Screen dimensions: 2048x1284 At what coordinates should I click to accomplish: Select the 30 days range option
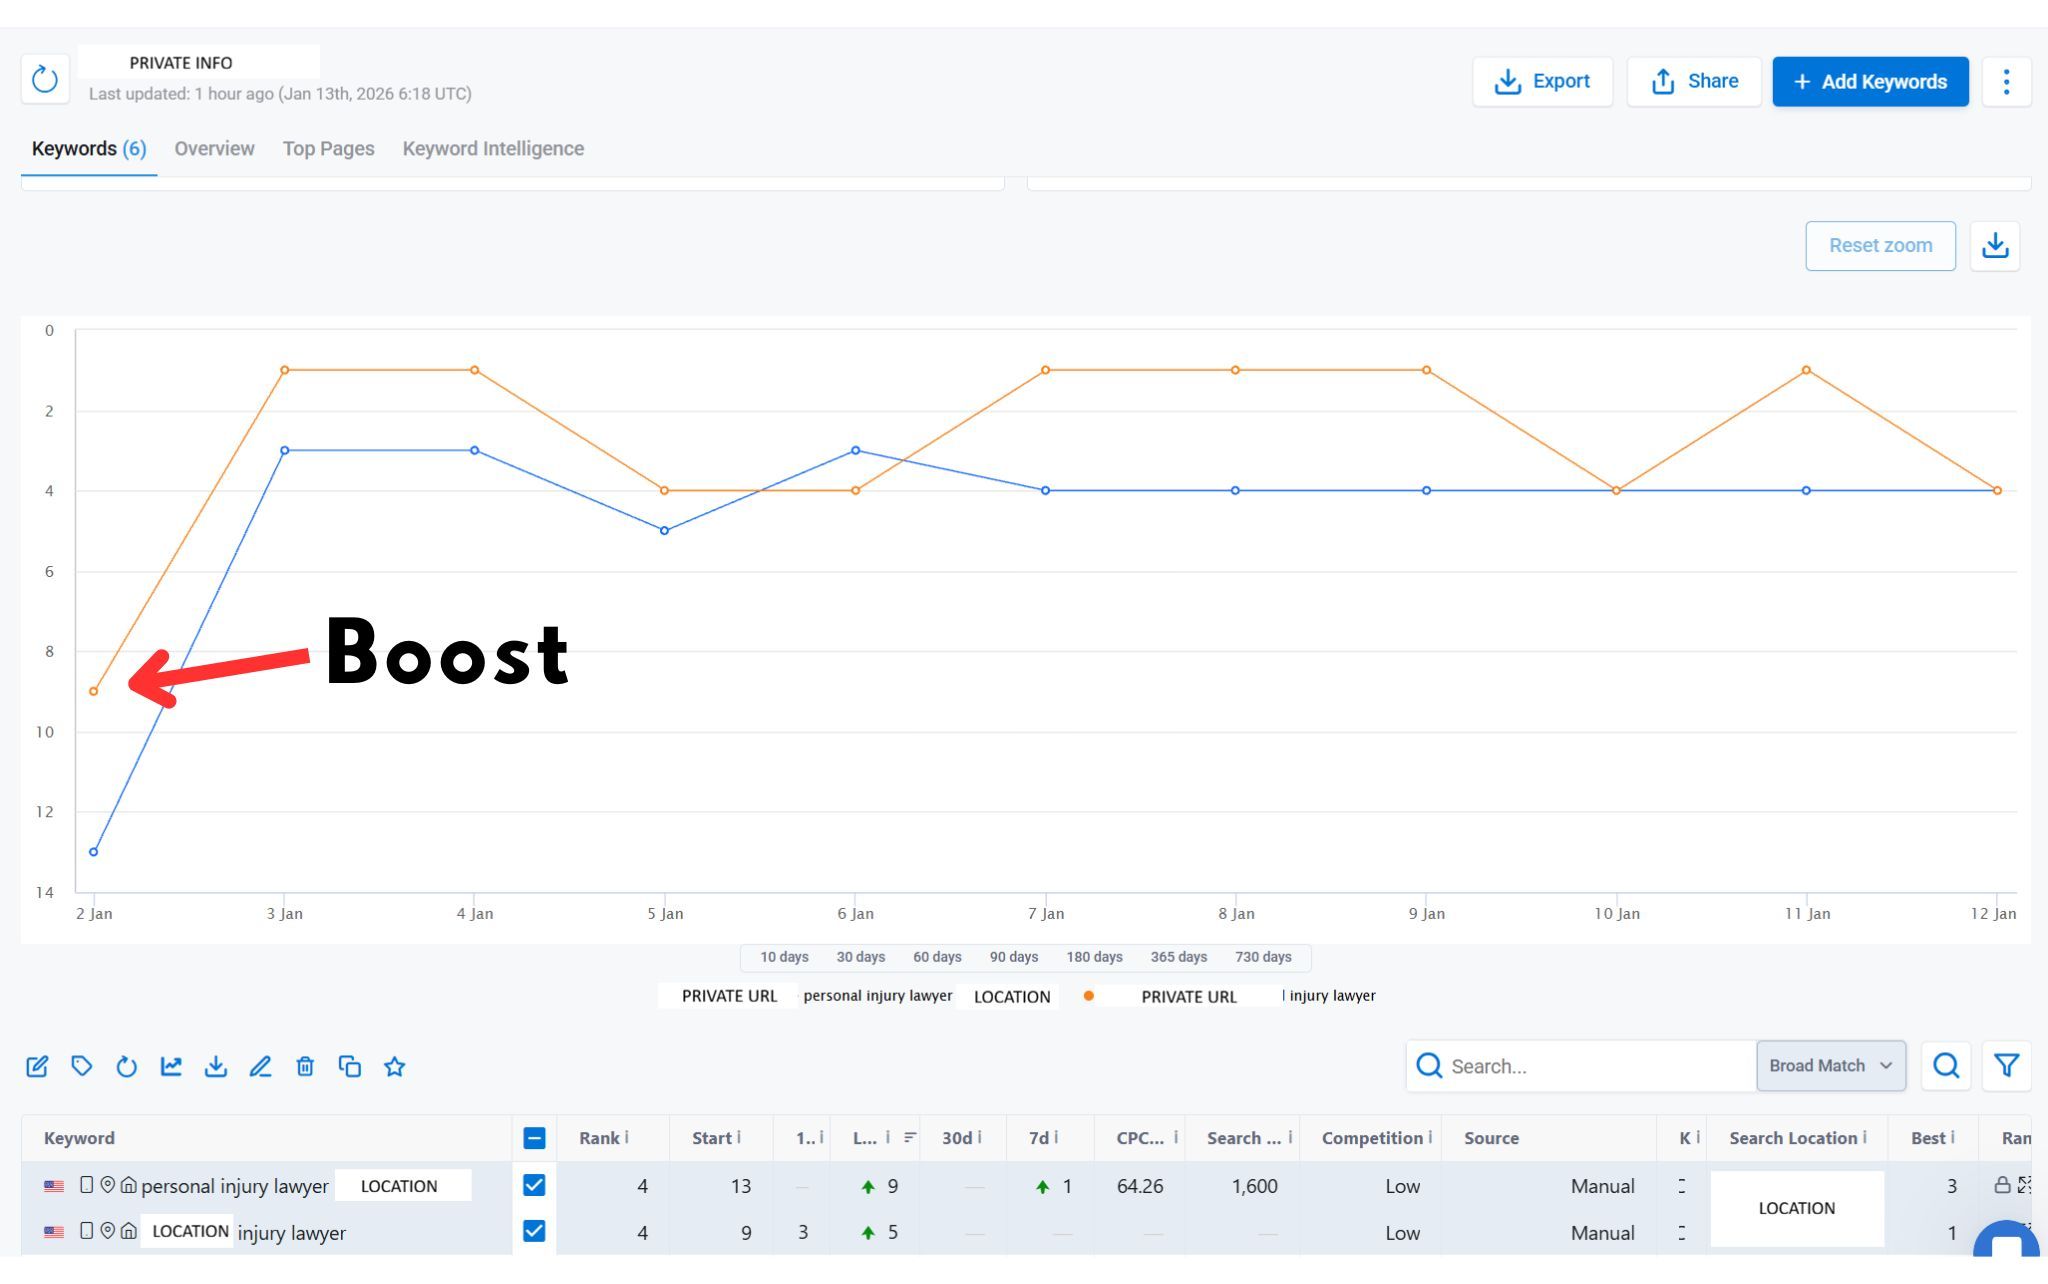click(860, 957)
